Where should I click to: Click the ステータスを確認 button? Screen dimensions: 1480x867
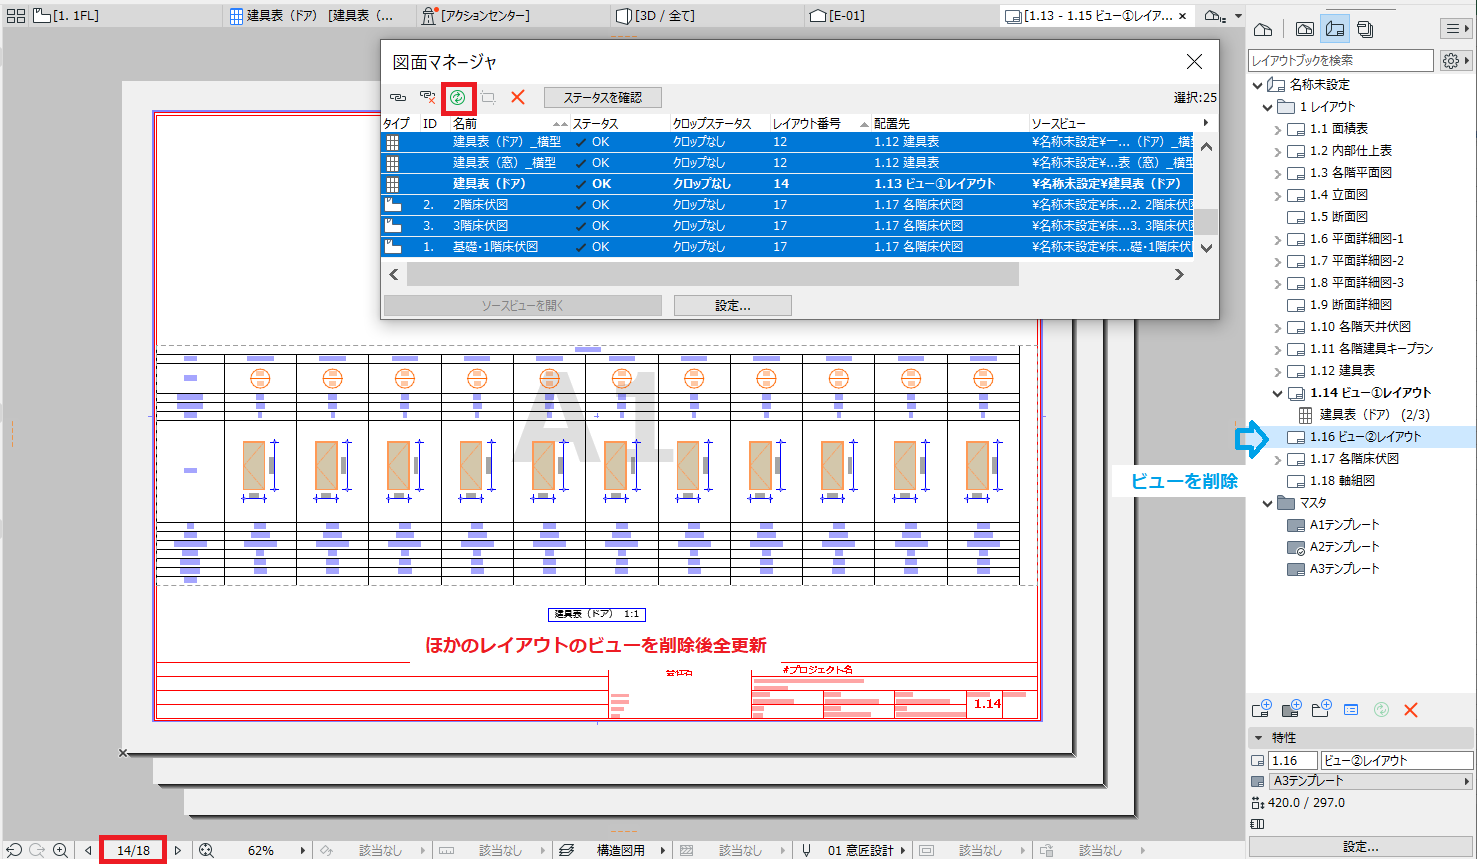[x=603, y=97]
